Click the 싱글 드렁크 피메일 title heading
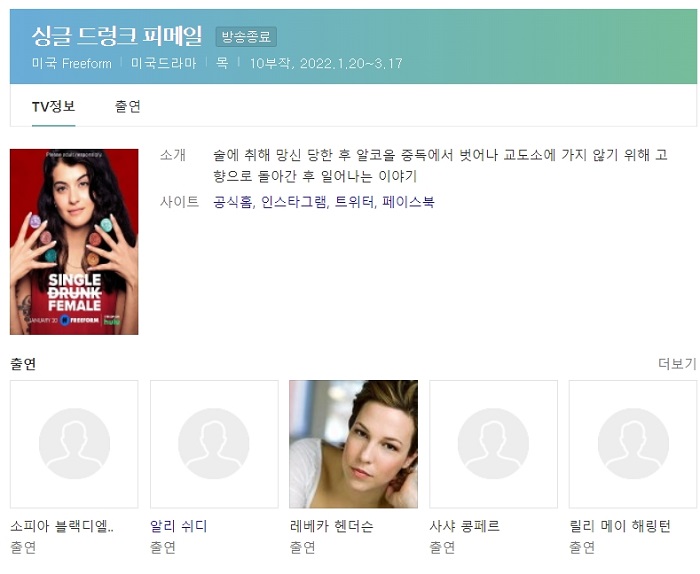Viewport: 700px width, 574px height. click(116, 37)
